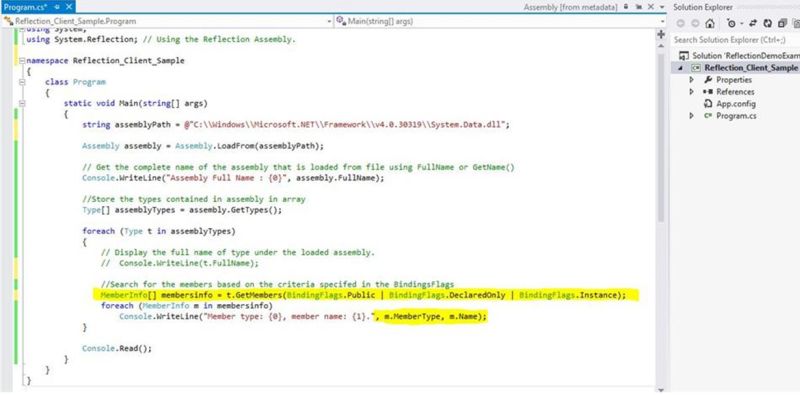Click Sync with Active Document icon
The width and height of the screenshot is (800, 395).
click(753, 23)
